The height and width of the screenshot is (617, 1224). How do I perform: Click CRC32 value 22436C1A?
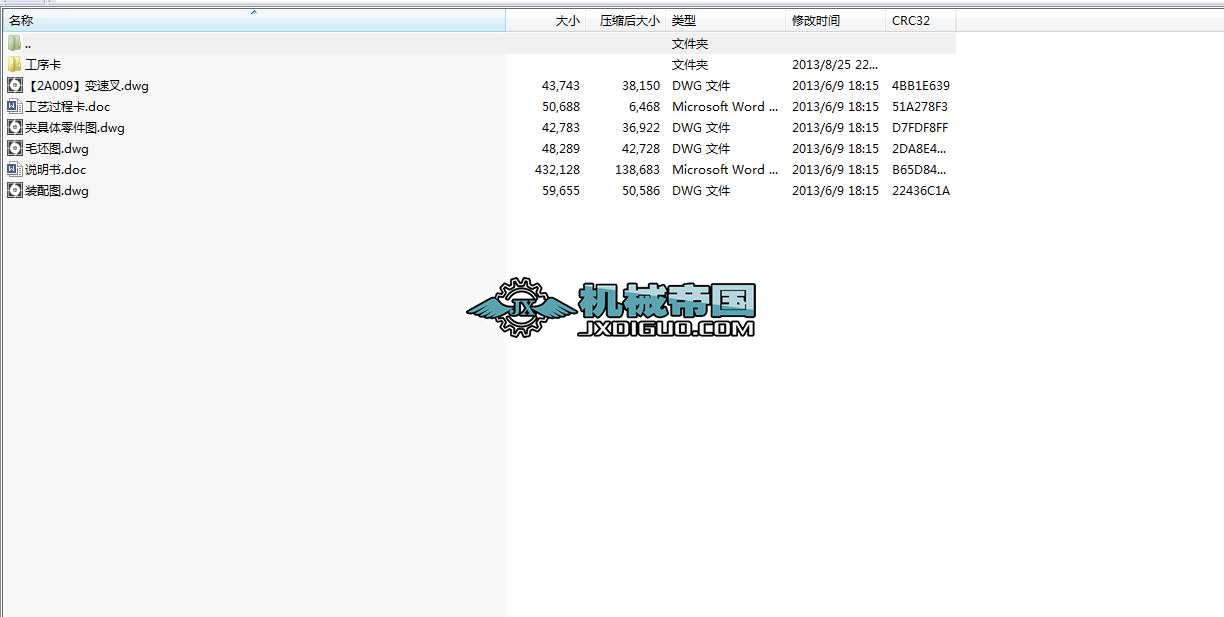pos(921,191)
